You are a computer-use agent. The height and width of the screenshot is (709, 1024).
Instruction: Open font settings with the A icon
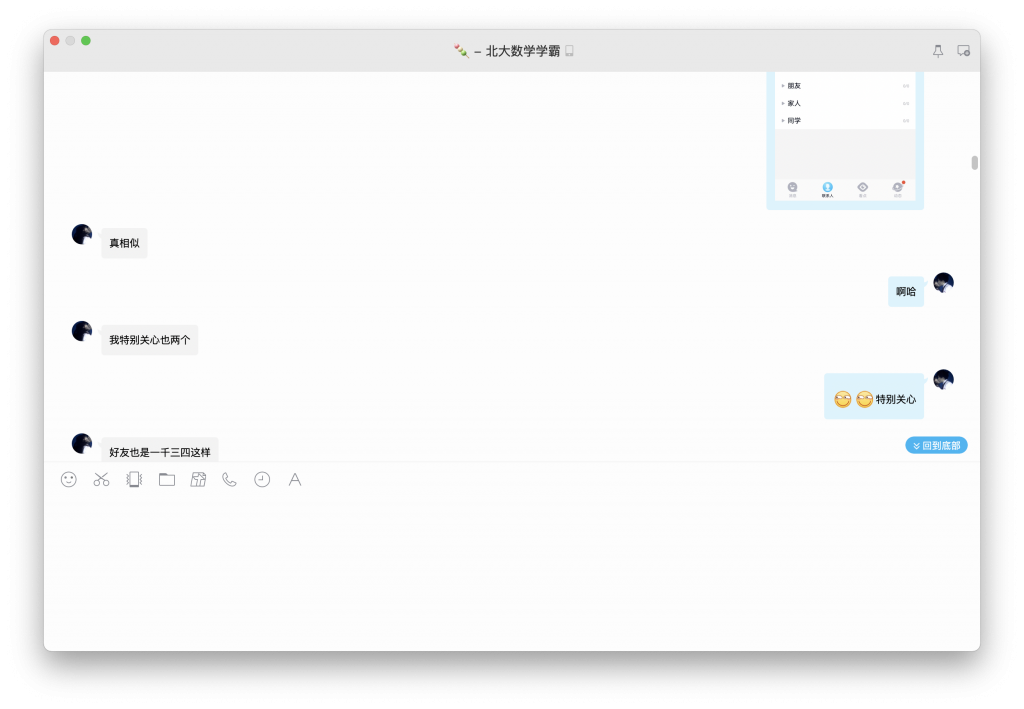[294, 480]
